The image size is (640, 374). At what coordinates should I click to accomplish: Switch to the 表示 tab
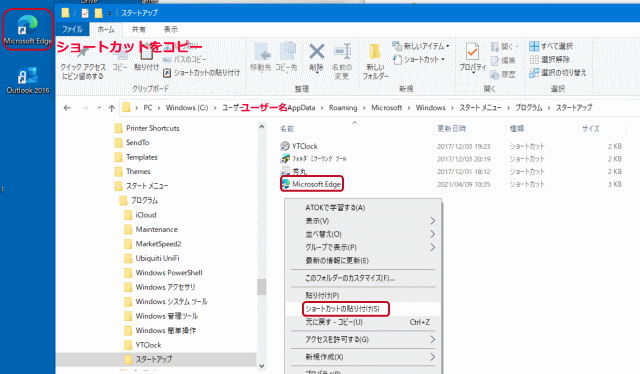(171, 29)
